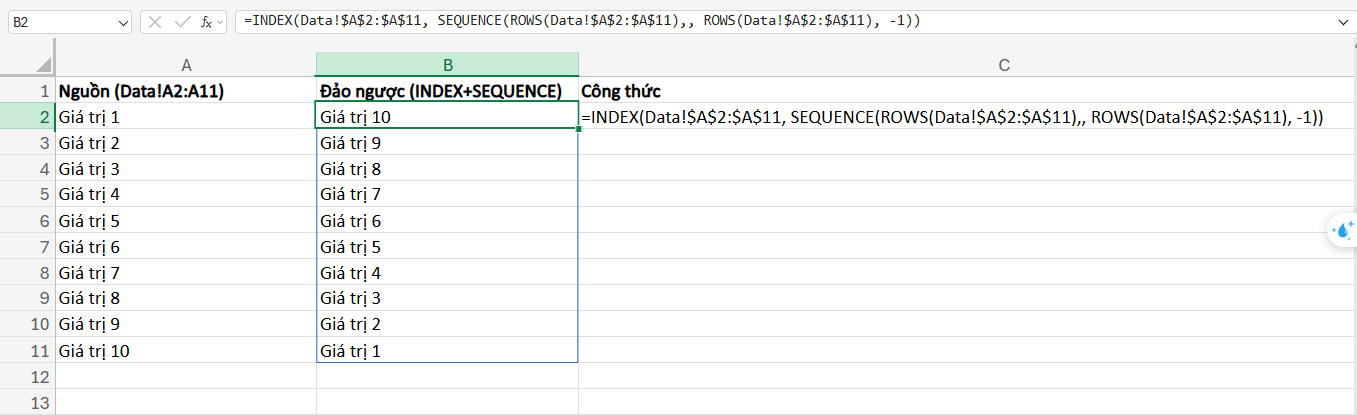The height and width of the screenshot is (415, 1357).
Task: Select cell A4 'Giá trị 3'
Action: (186, 169)
